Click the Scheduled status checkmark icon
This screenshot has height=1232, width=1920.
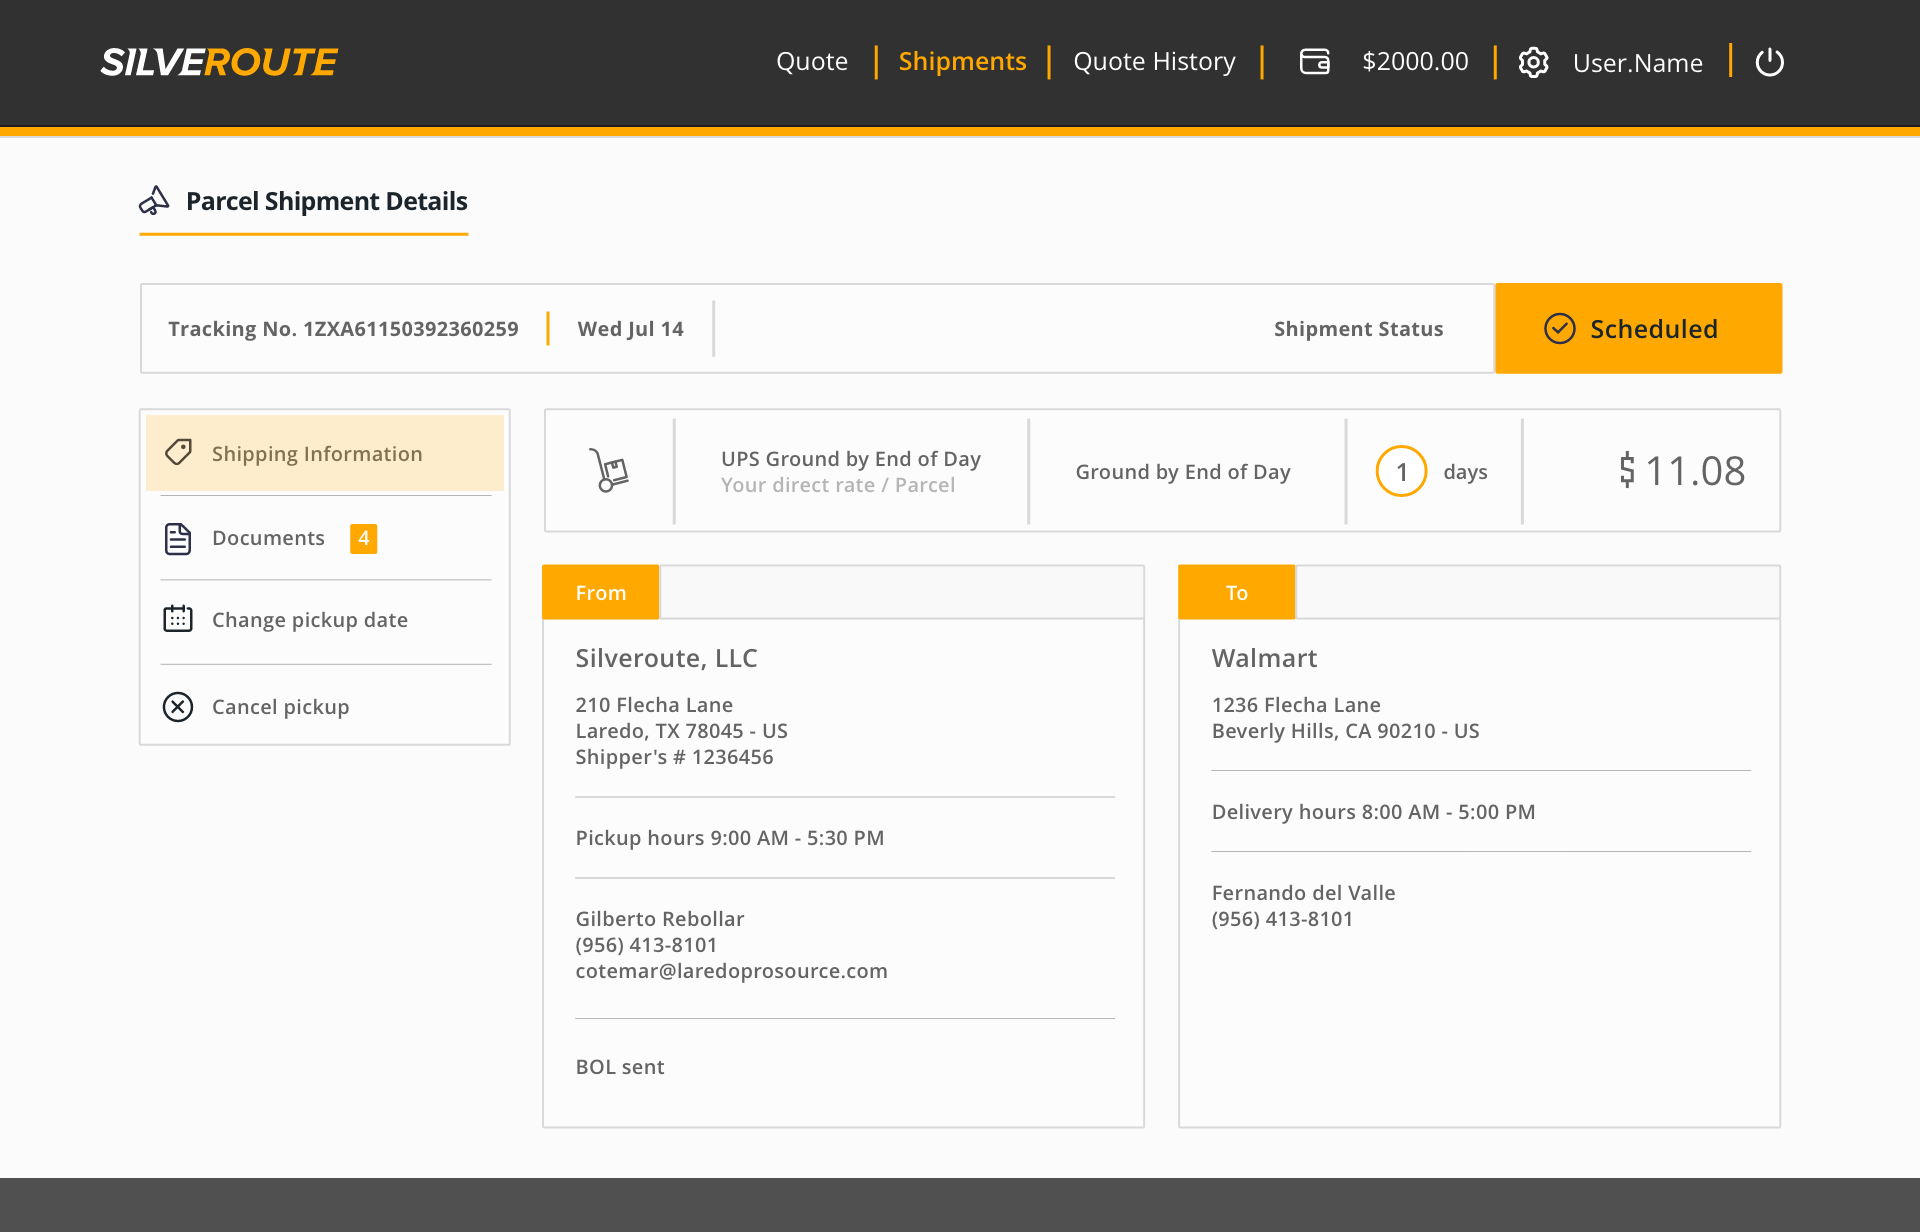(x=1559, y=329)
